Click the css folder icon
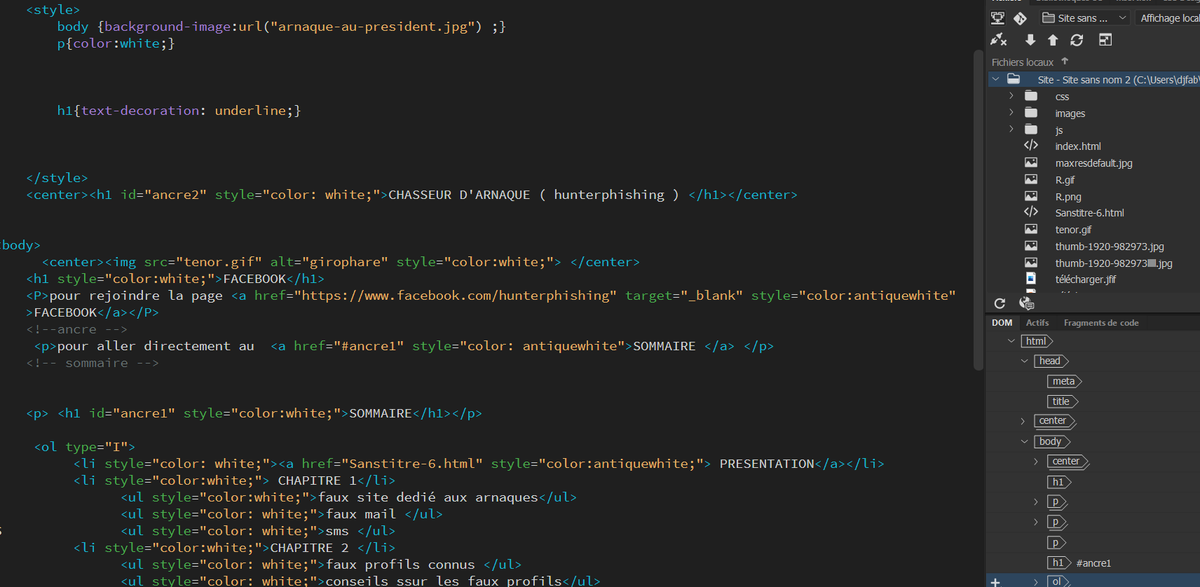The height and width of the screenshot is (587, 1200). tap(1031, 96)
